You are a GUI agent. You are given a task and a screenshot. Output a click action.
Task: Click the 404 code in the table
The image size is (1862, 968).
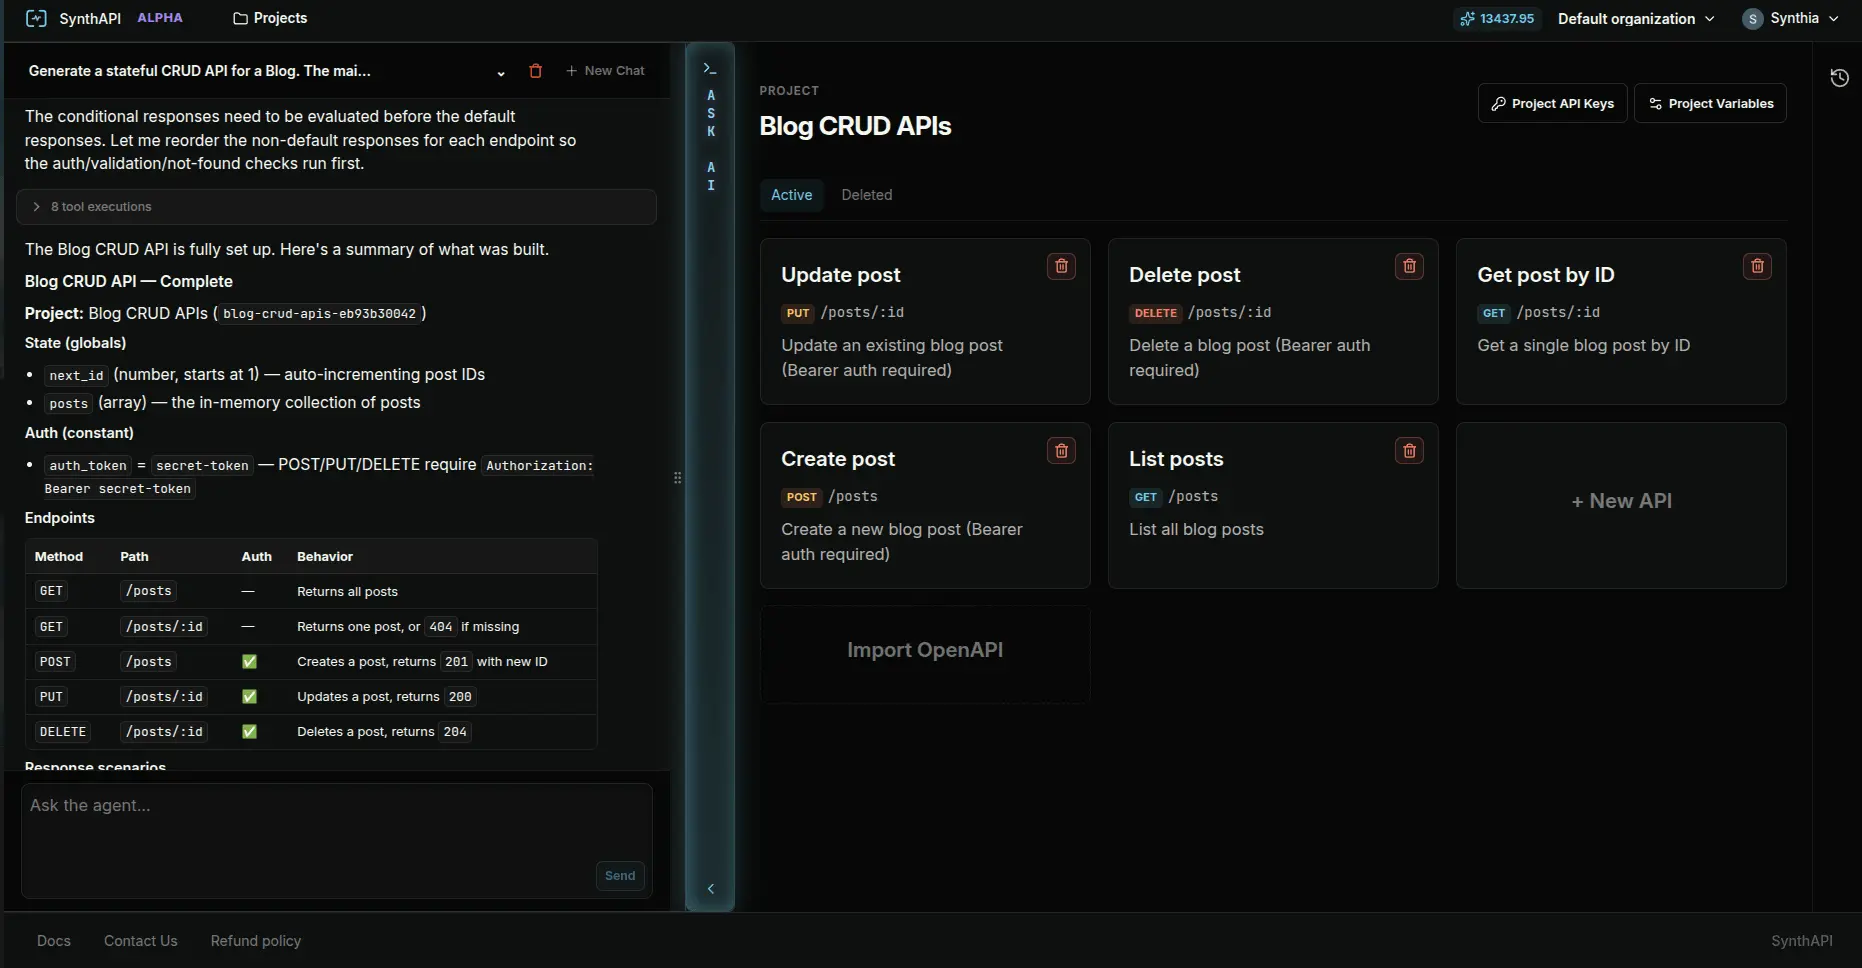point(441,627)
